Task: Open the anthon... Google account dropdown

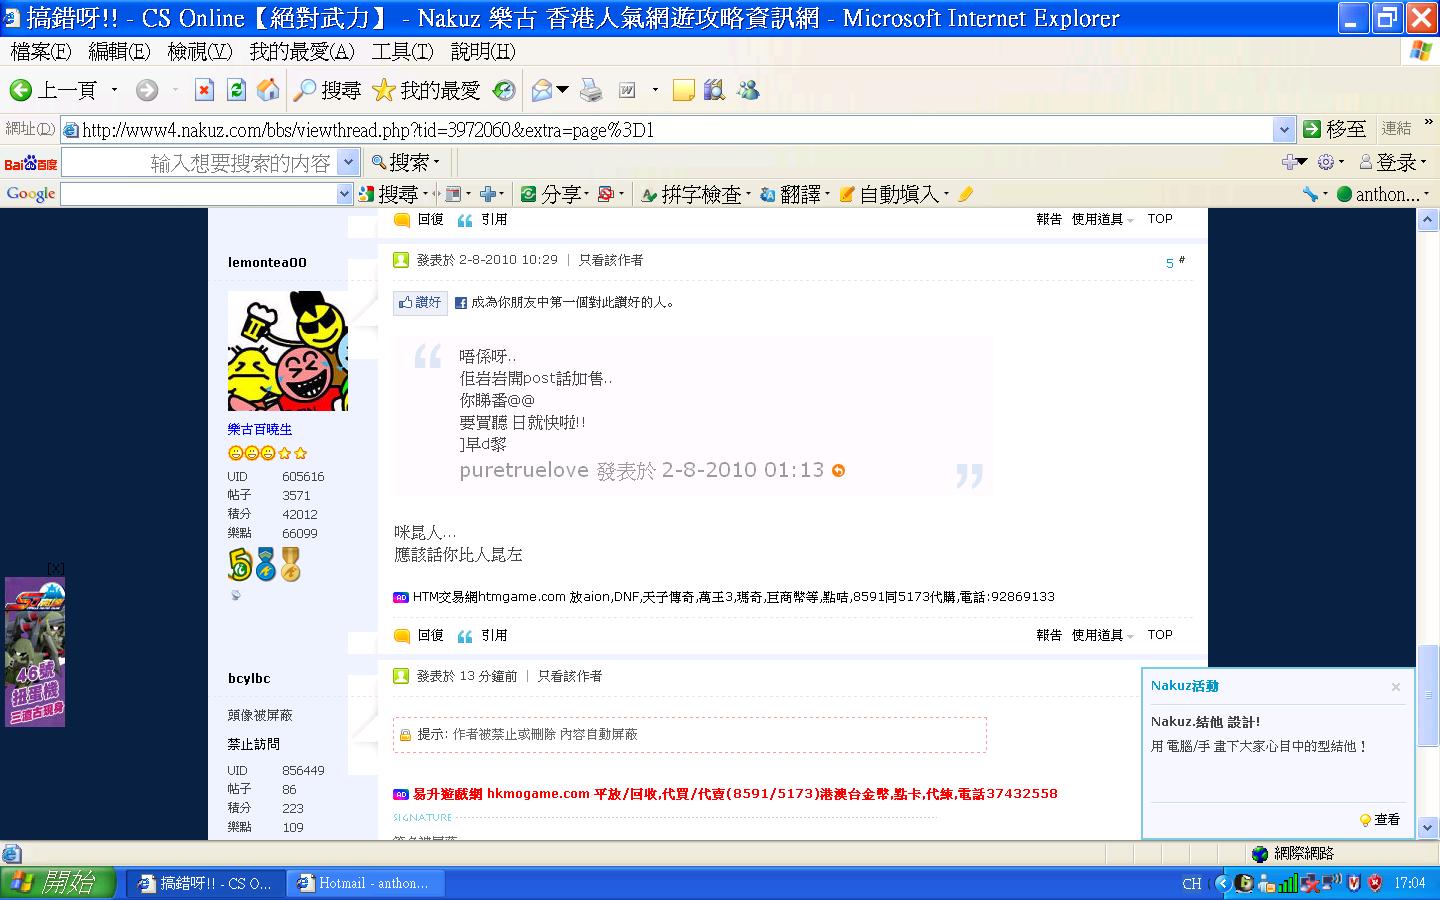Action: 1382,194
